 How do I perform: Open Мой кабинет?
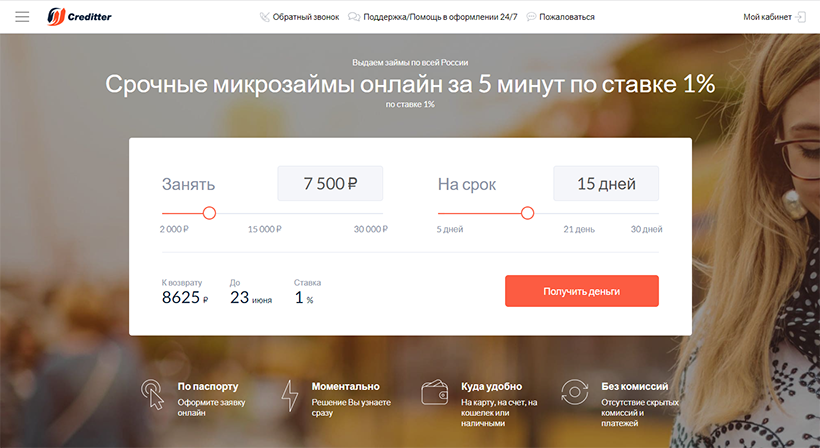tap(767, 17)
